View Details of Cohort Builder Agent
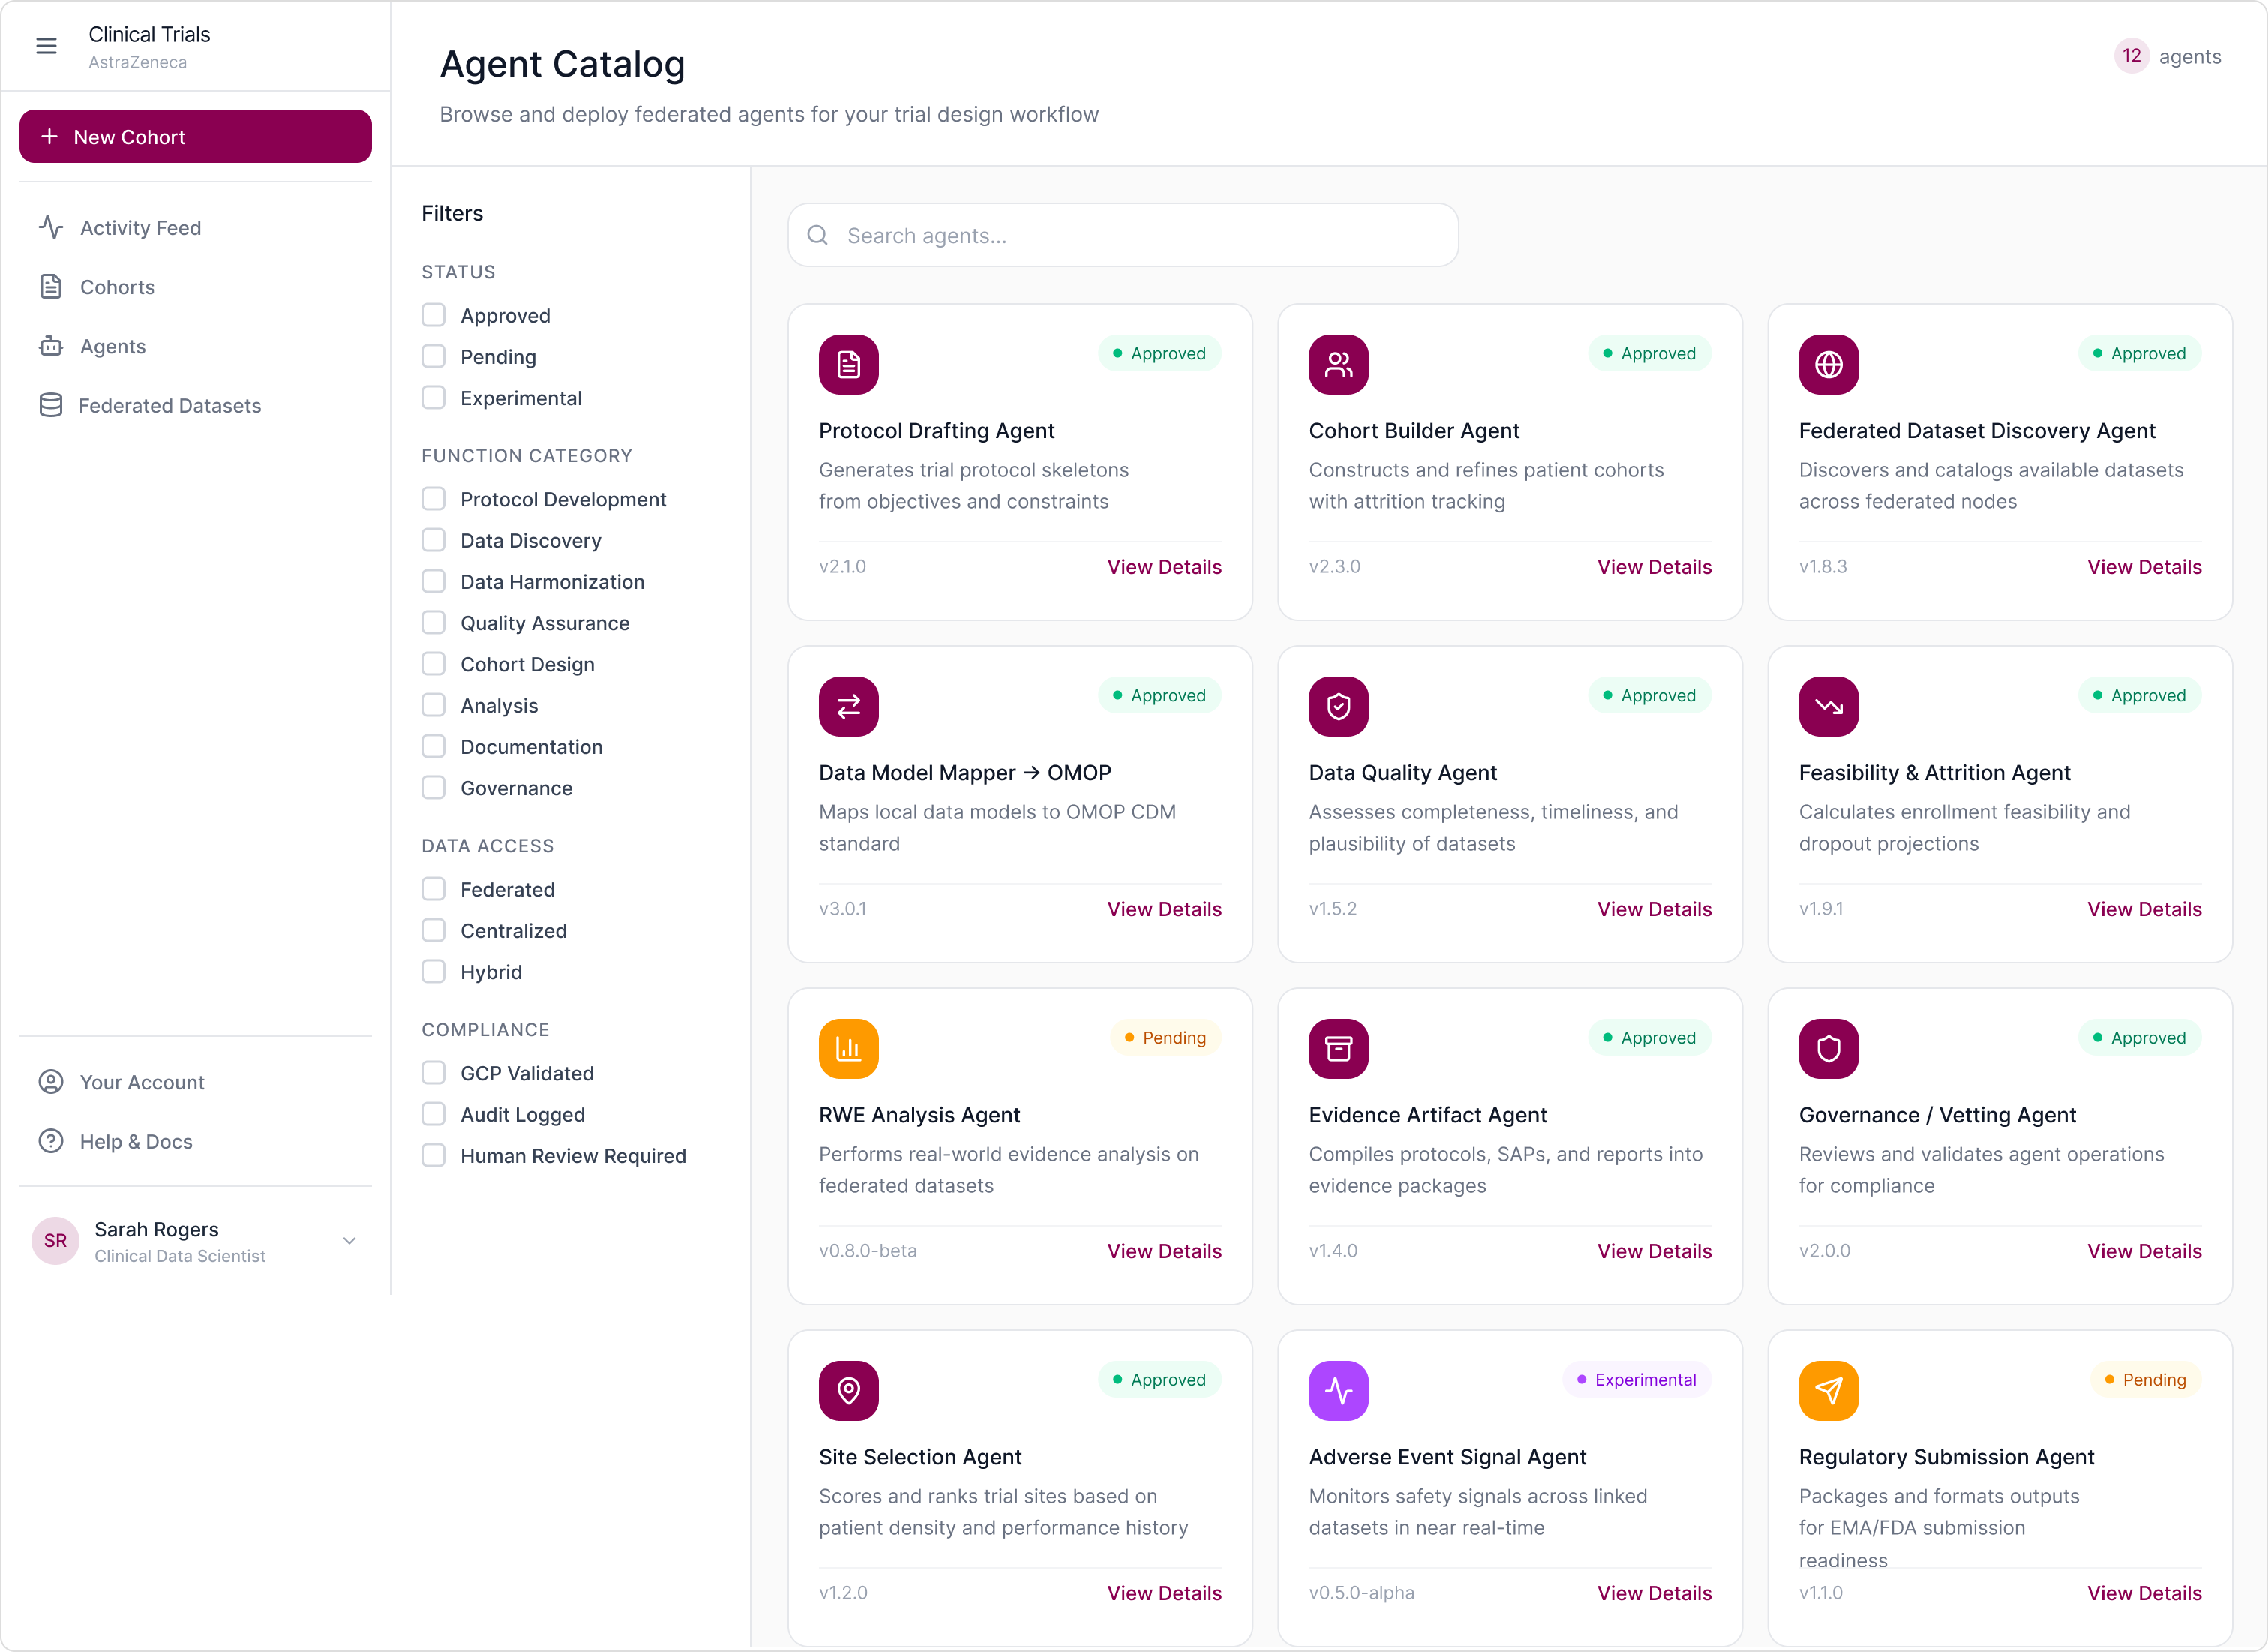The width and height of the screenshot is (2268, 1652). coord(1654,567)
